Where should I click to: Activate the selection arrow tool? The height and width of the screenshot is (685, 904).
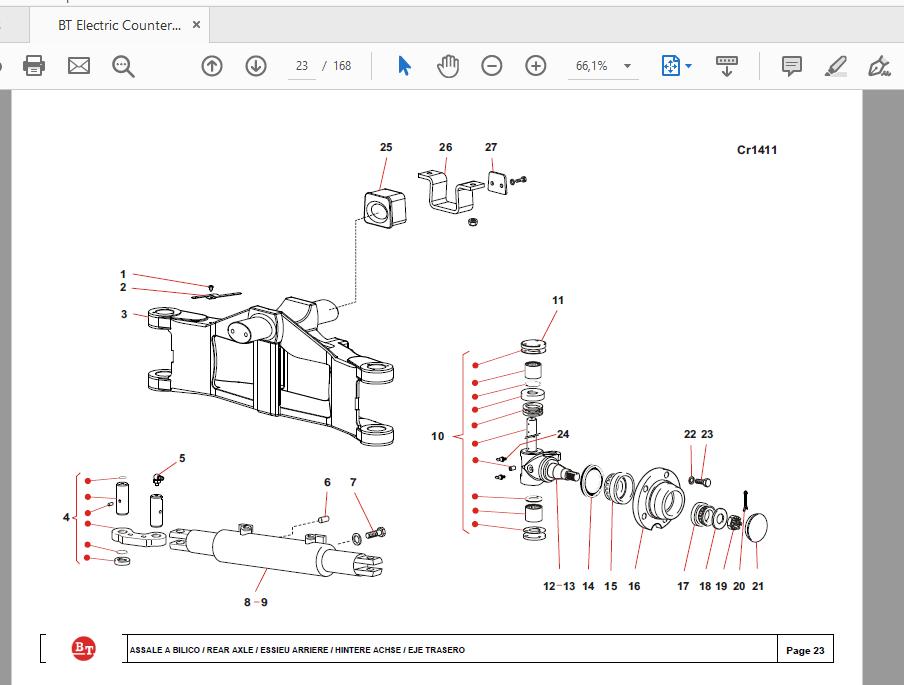(404, 66)
